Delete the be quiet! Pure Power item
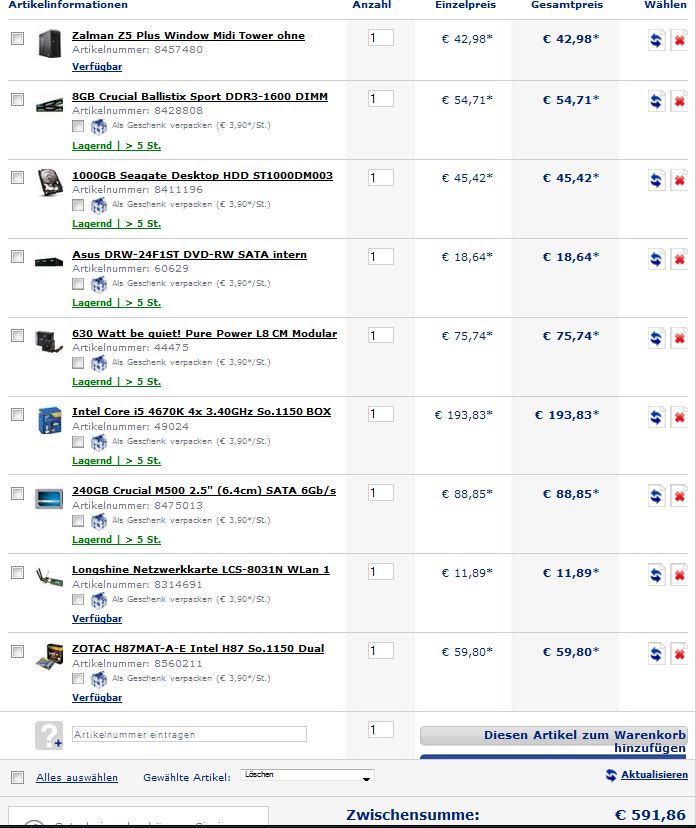 click(x=679, y=338)
